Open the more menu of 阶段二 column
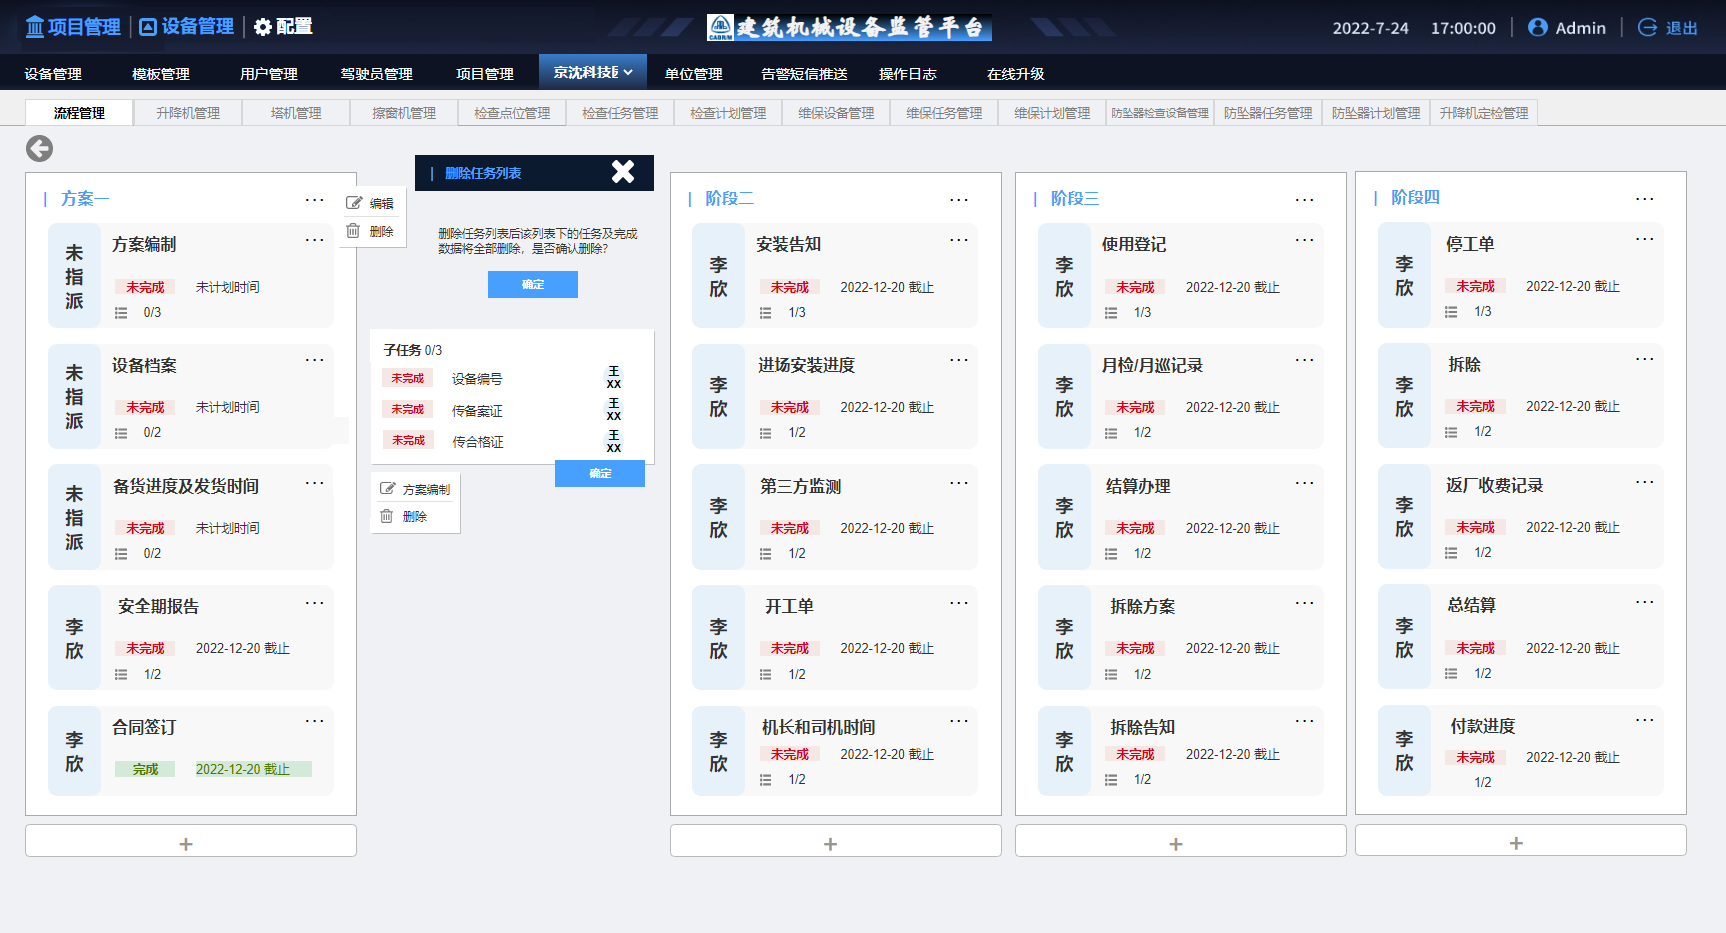This screenshot has height=933, width=1726. [959, 200]
